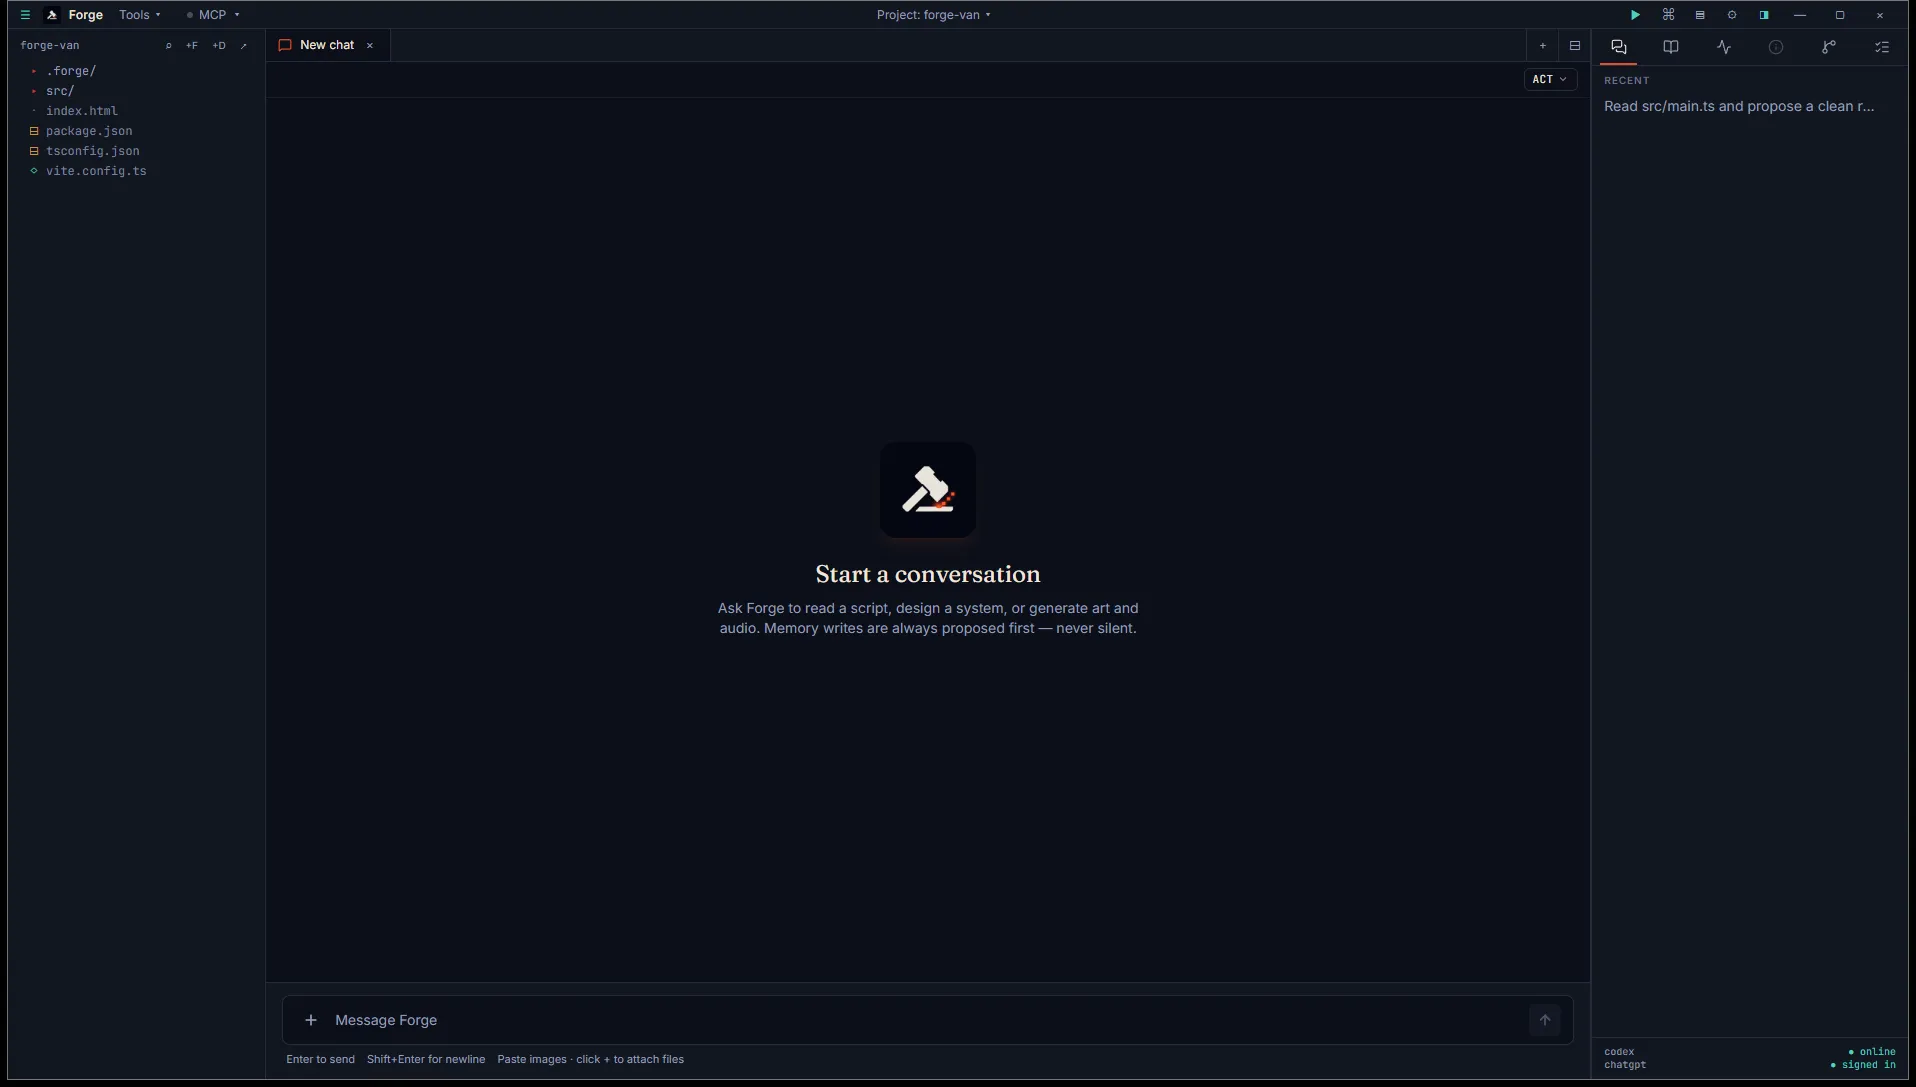Search files in forge-van explorer
Screen dimensions: 1916x1087
click(x=168, y=46)
